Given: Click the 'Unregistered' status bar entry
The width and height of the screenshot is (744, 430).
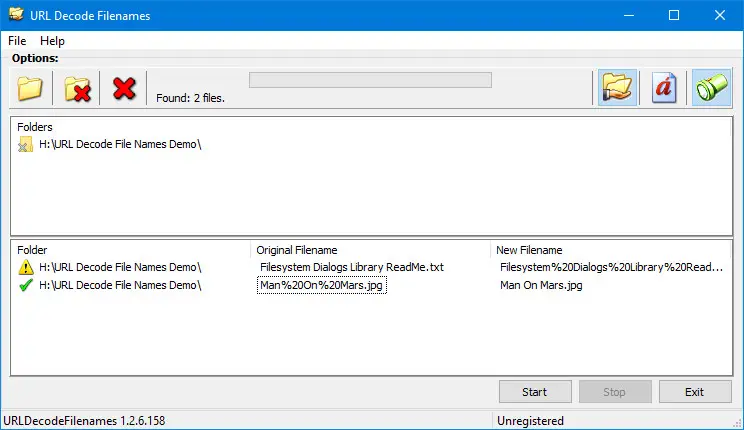Looking at the screenshot, I should pyautogui.click(x=530, y=421).
